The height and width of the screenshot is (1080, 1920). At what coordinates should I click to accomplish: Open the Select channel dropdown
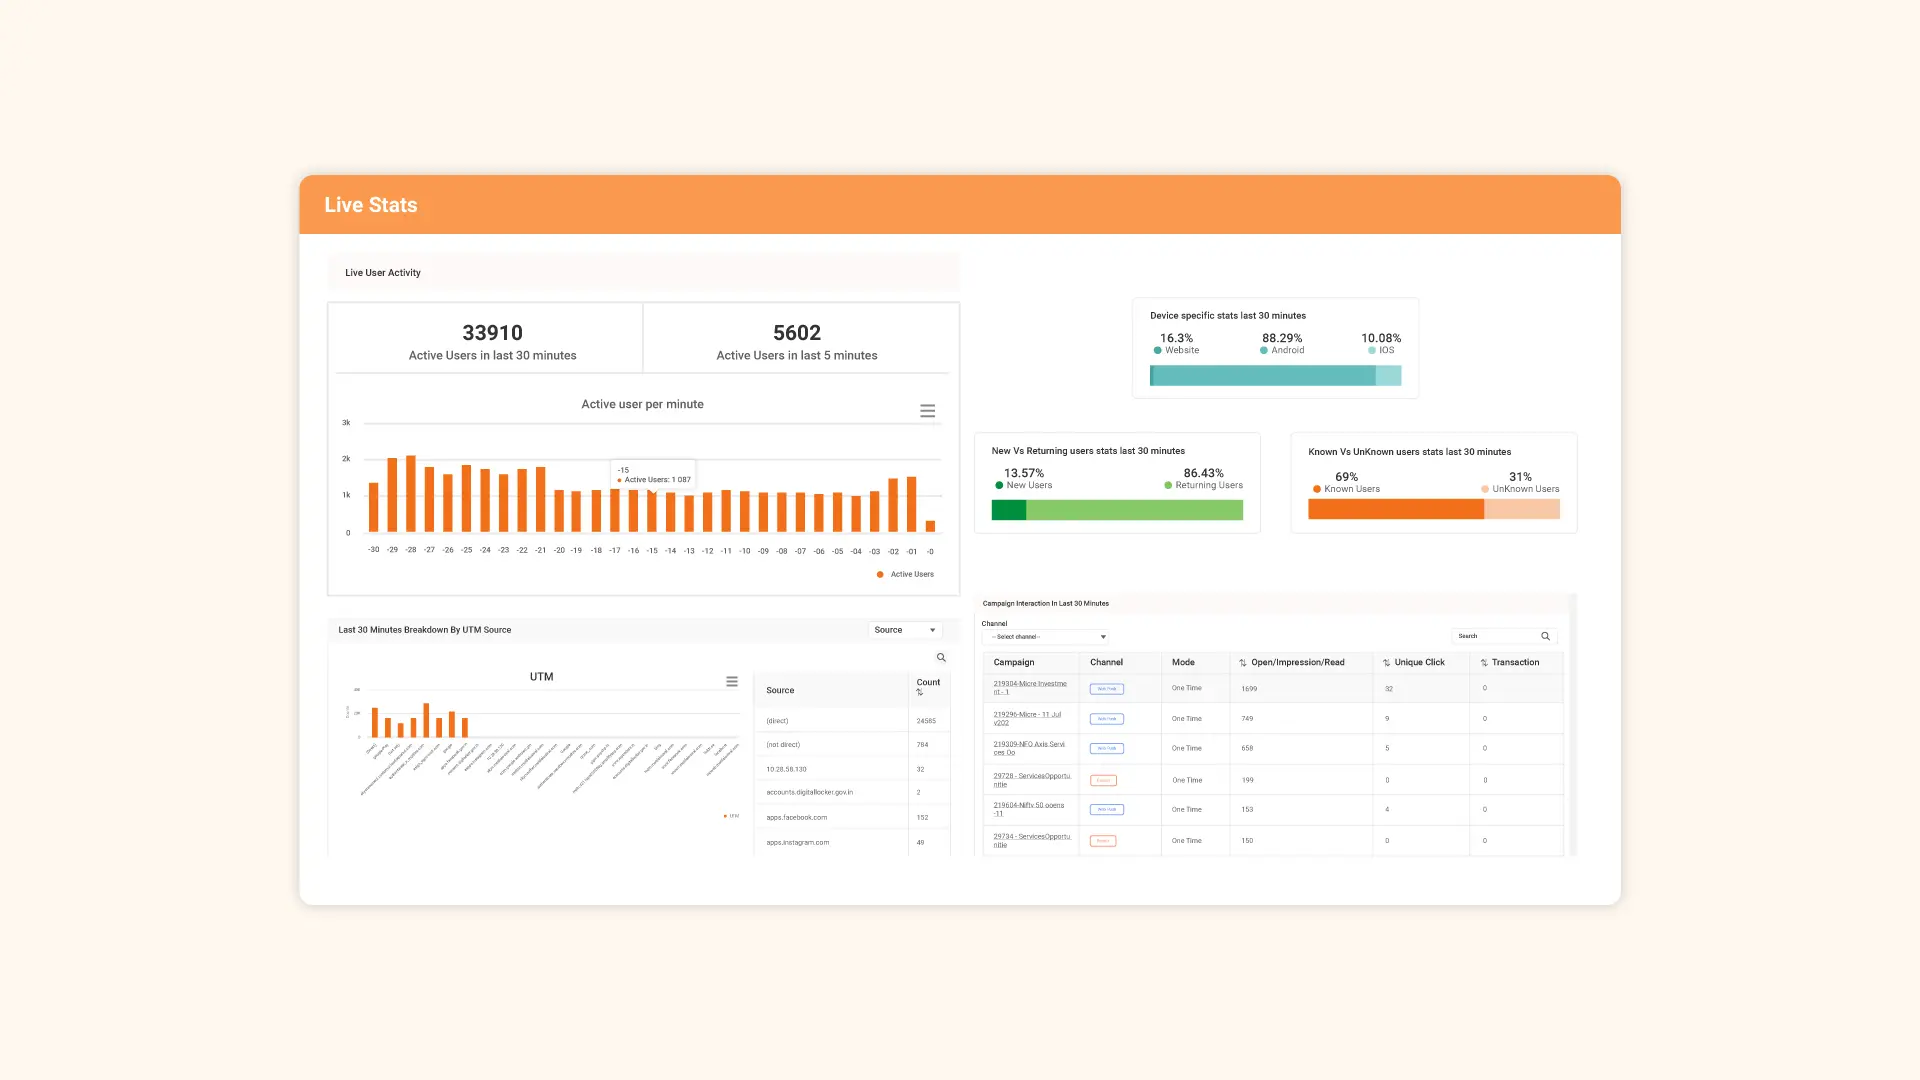point(1043,636)
